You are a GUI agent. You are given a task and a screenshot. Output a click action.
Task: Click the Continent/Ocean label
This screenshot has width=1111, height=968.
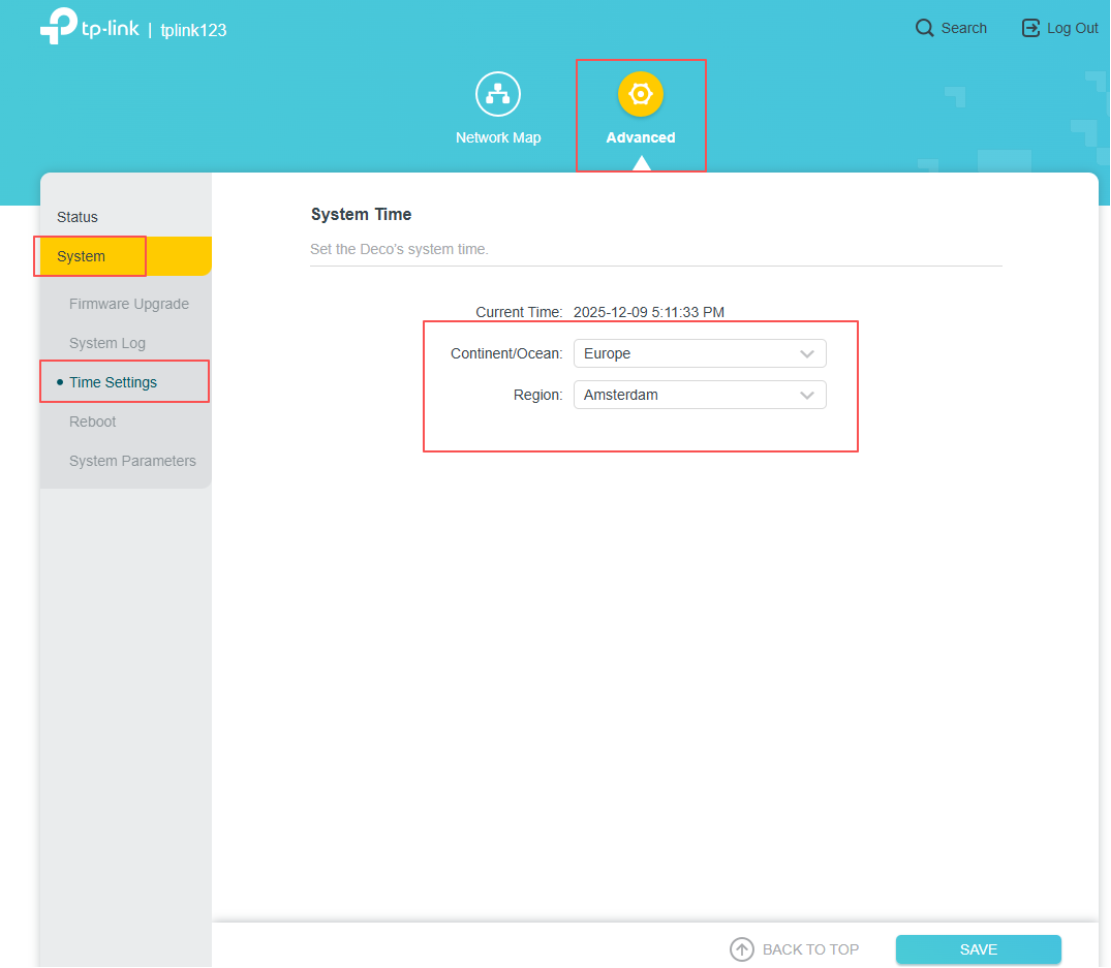(x=506, y=354)
